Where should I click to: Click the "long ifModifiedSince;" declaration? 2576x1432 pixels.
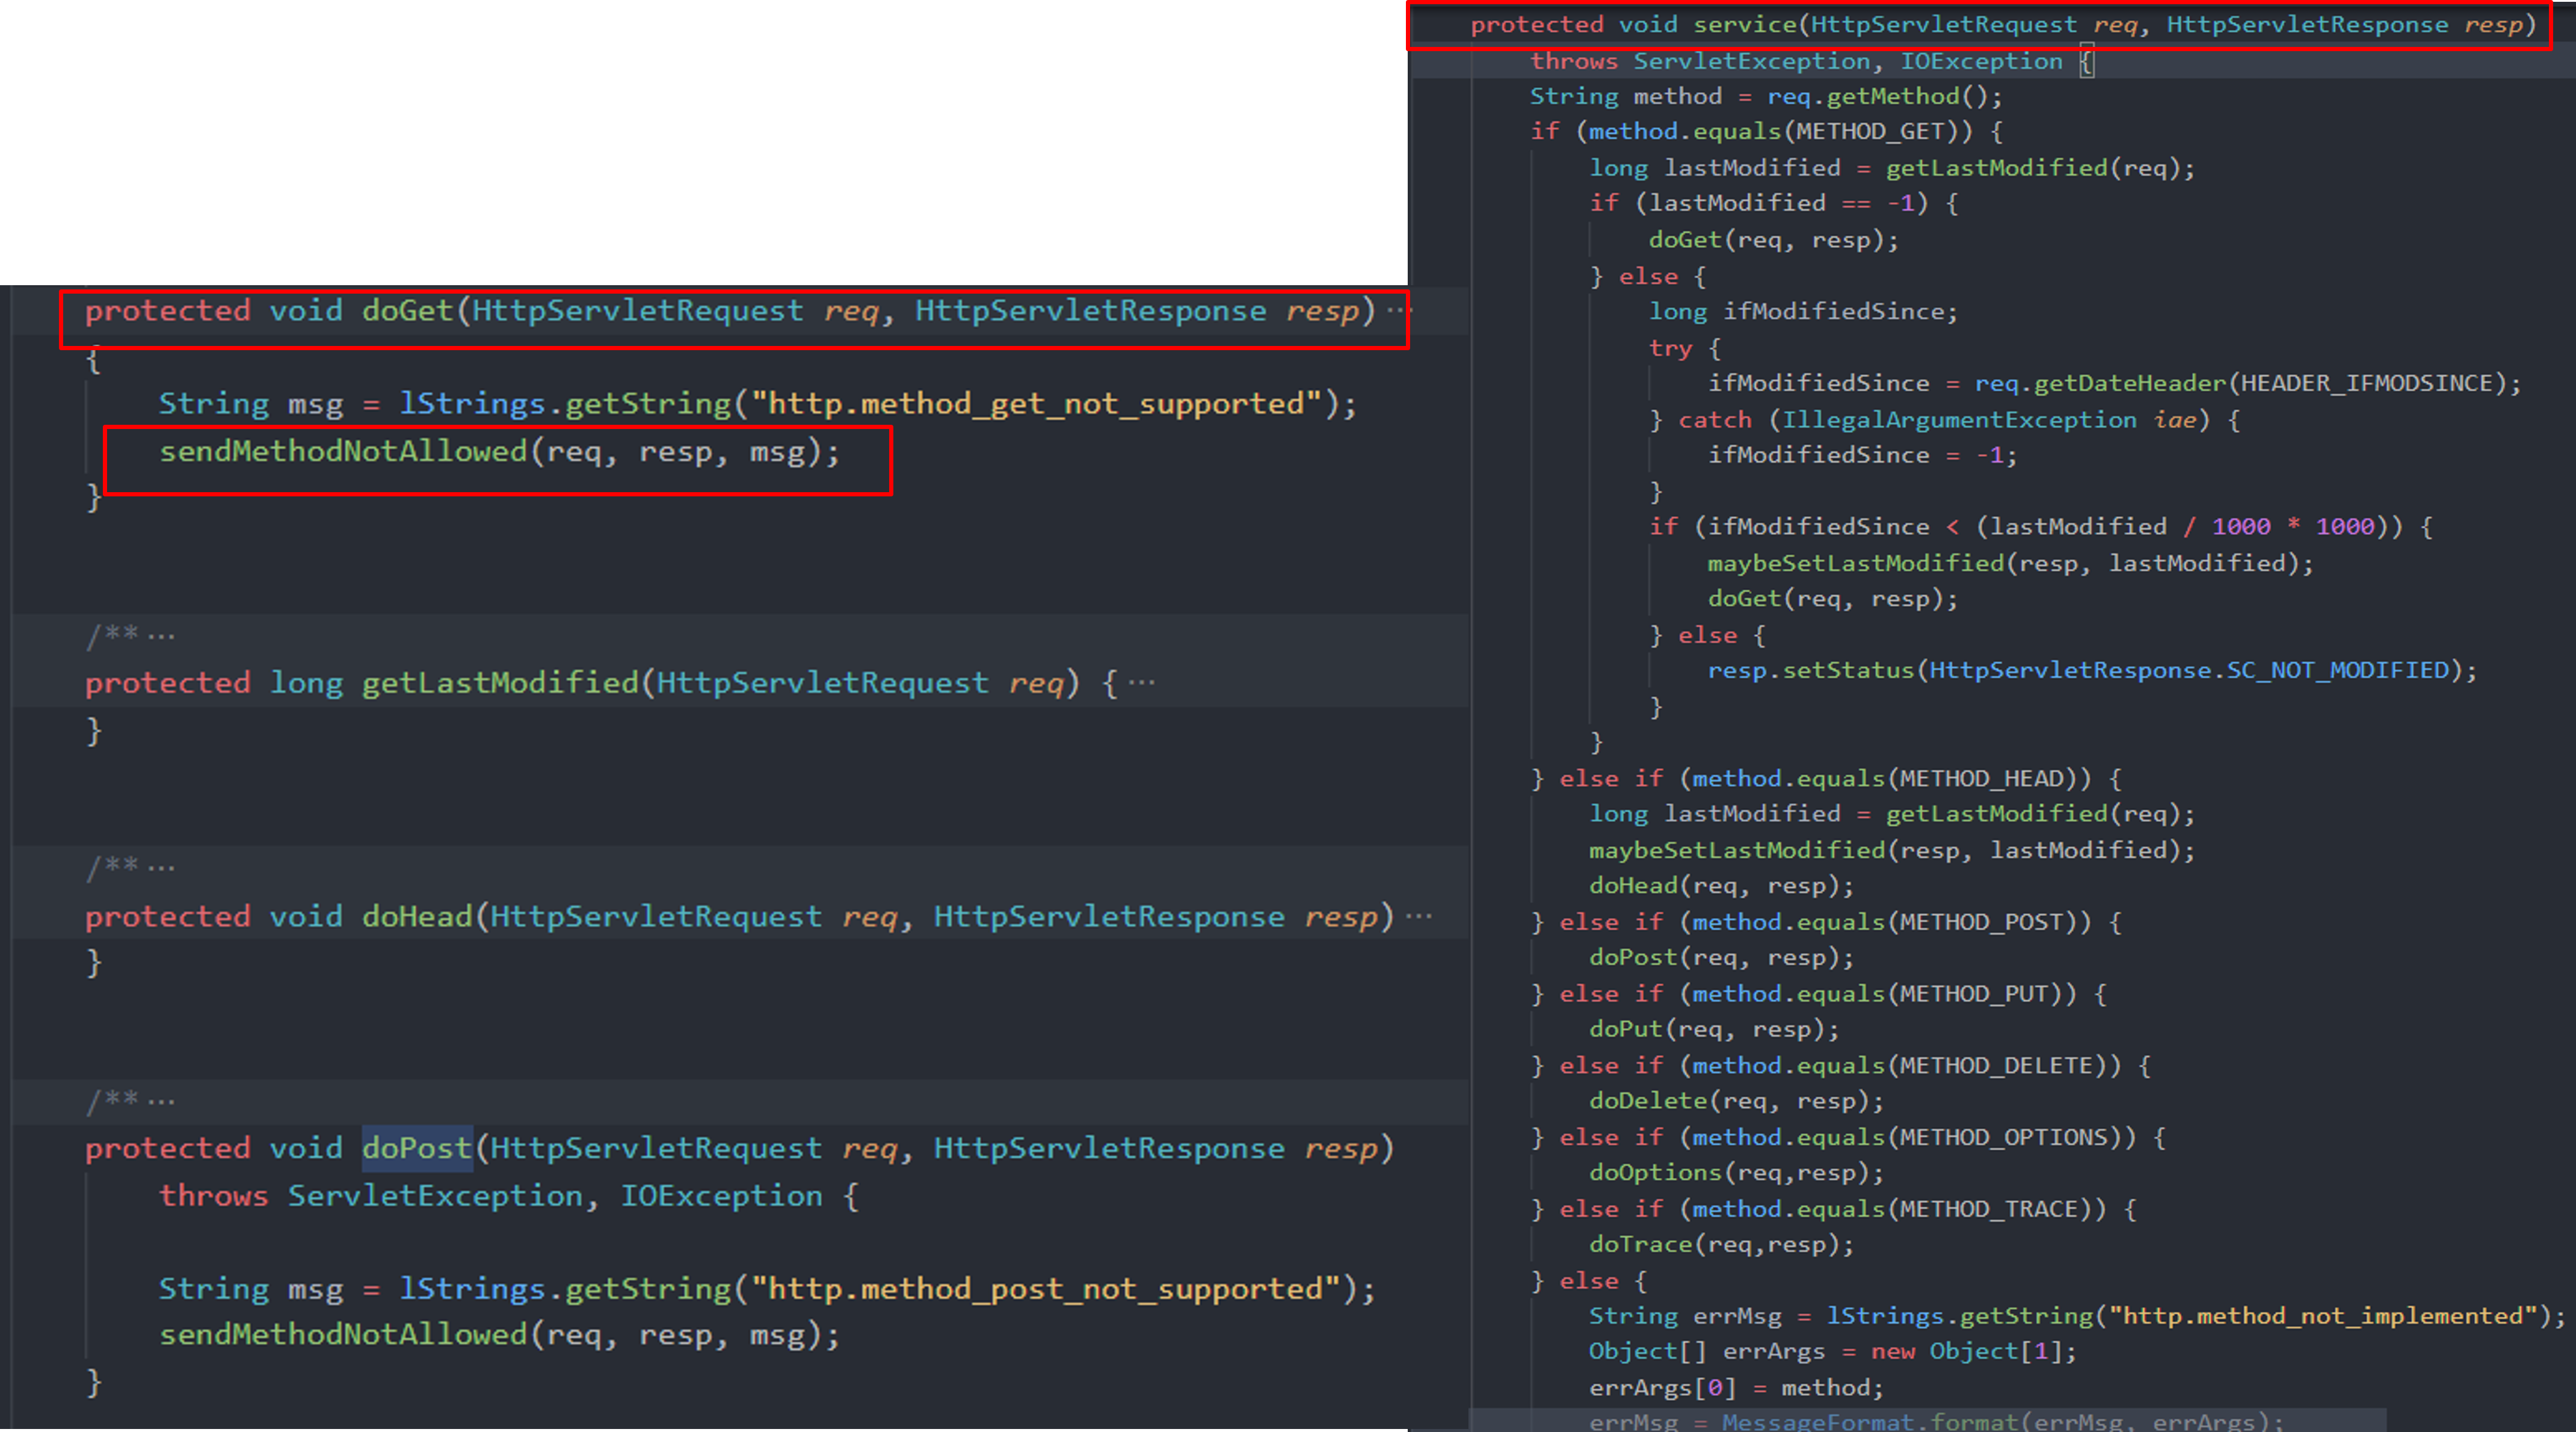pyautogui.click(x=1803, y=311)
